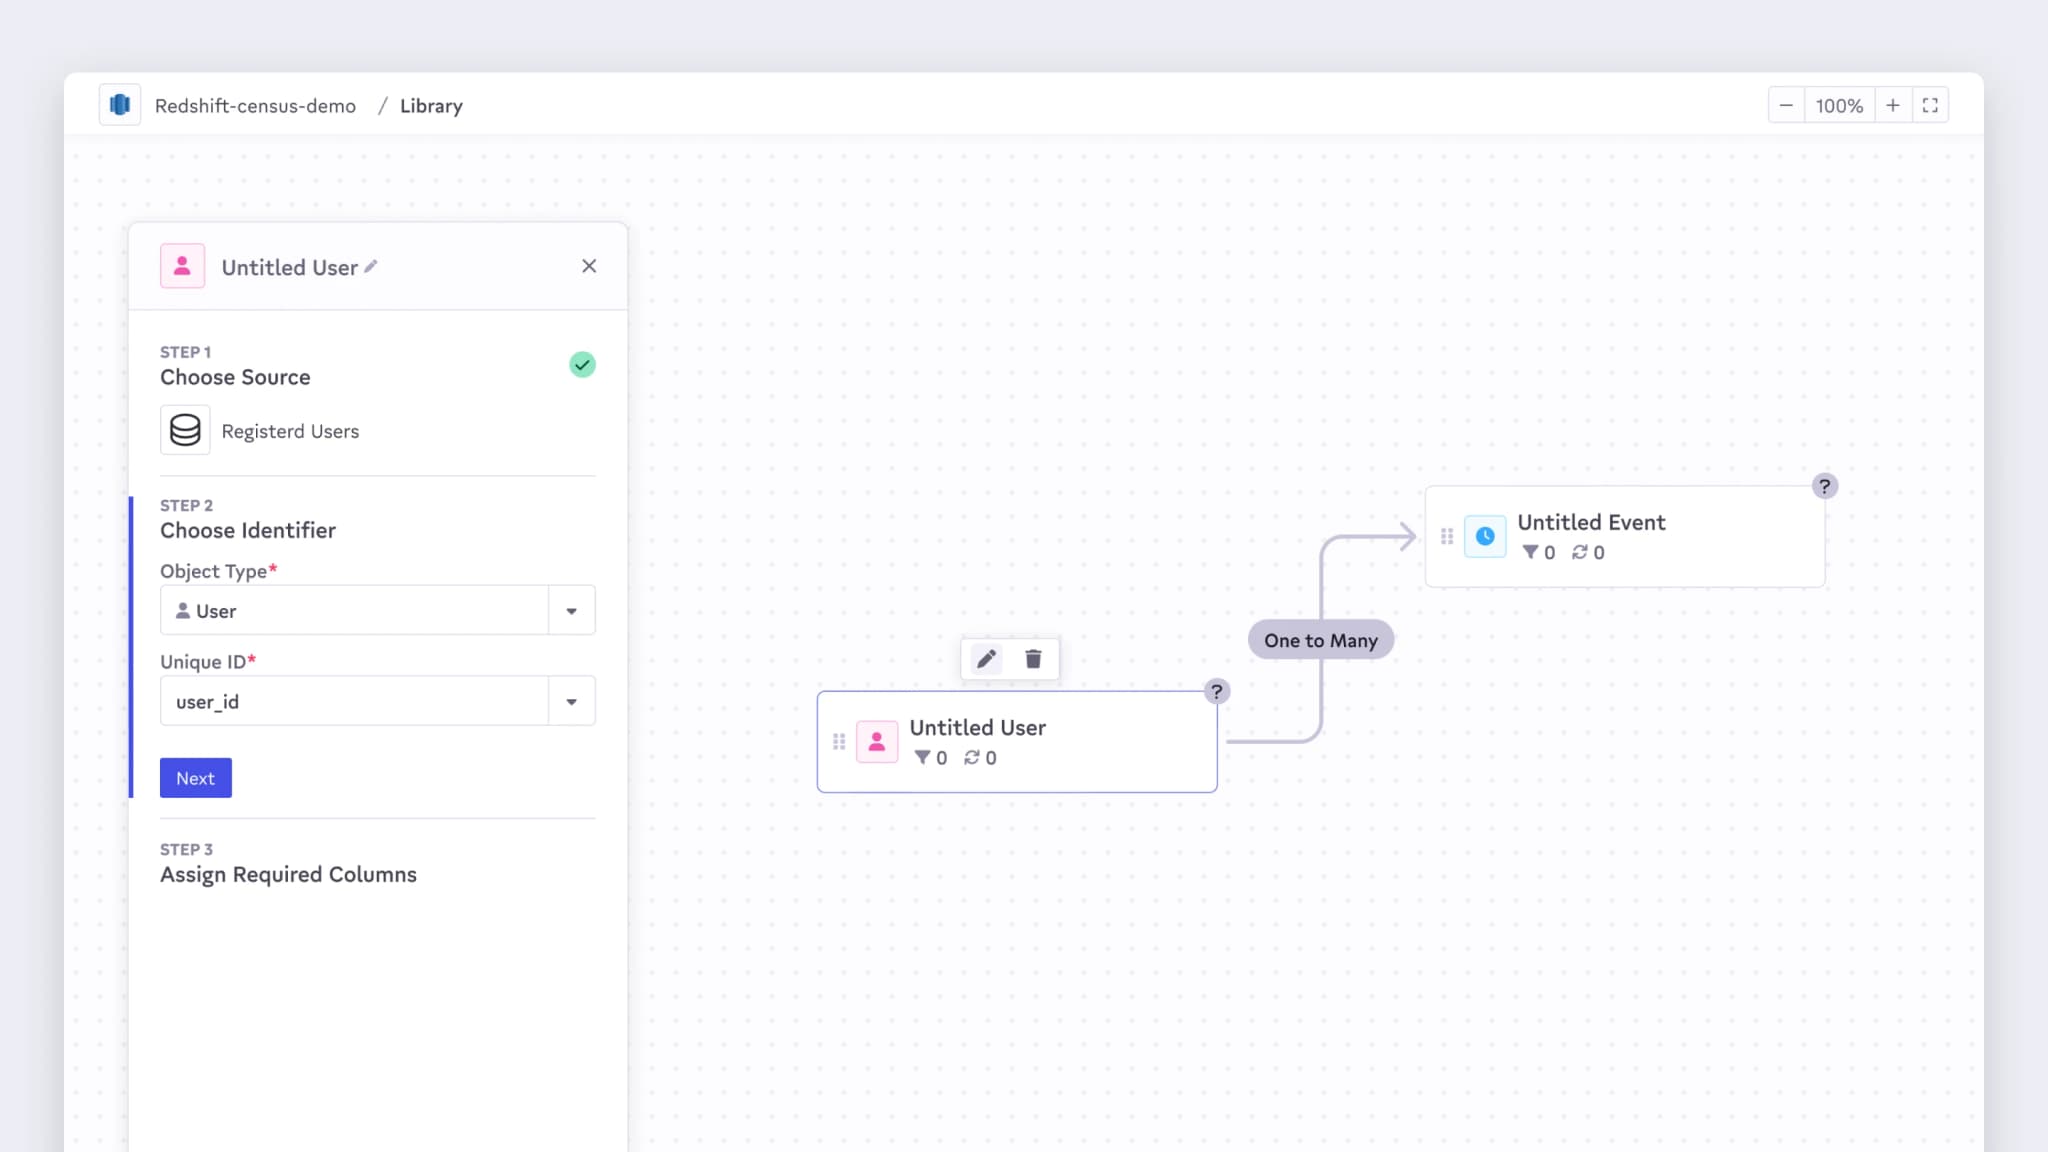Open Redshift-census-demo breadcrumb
The height and width of the screenshot is (1152, 2048).
255,106
